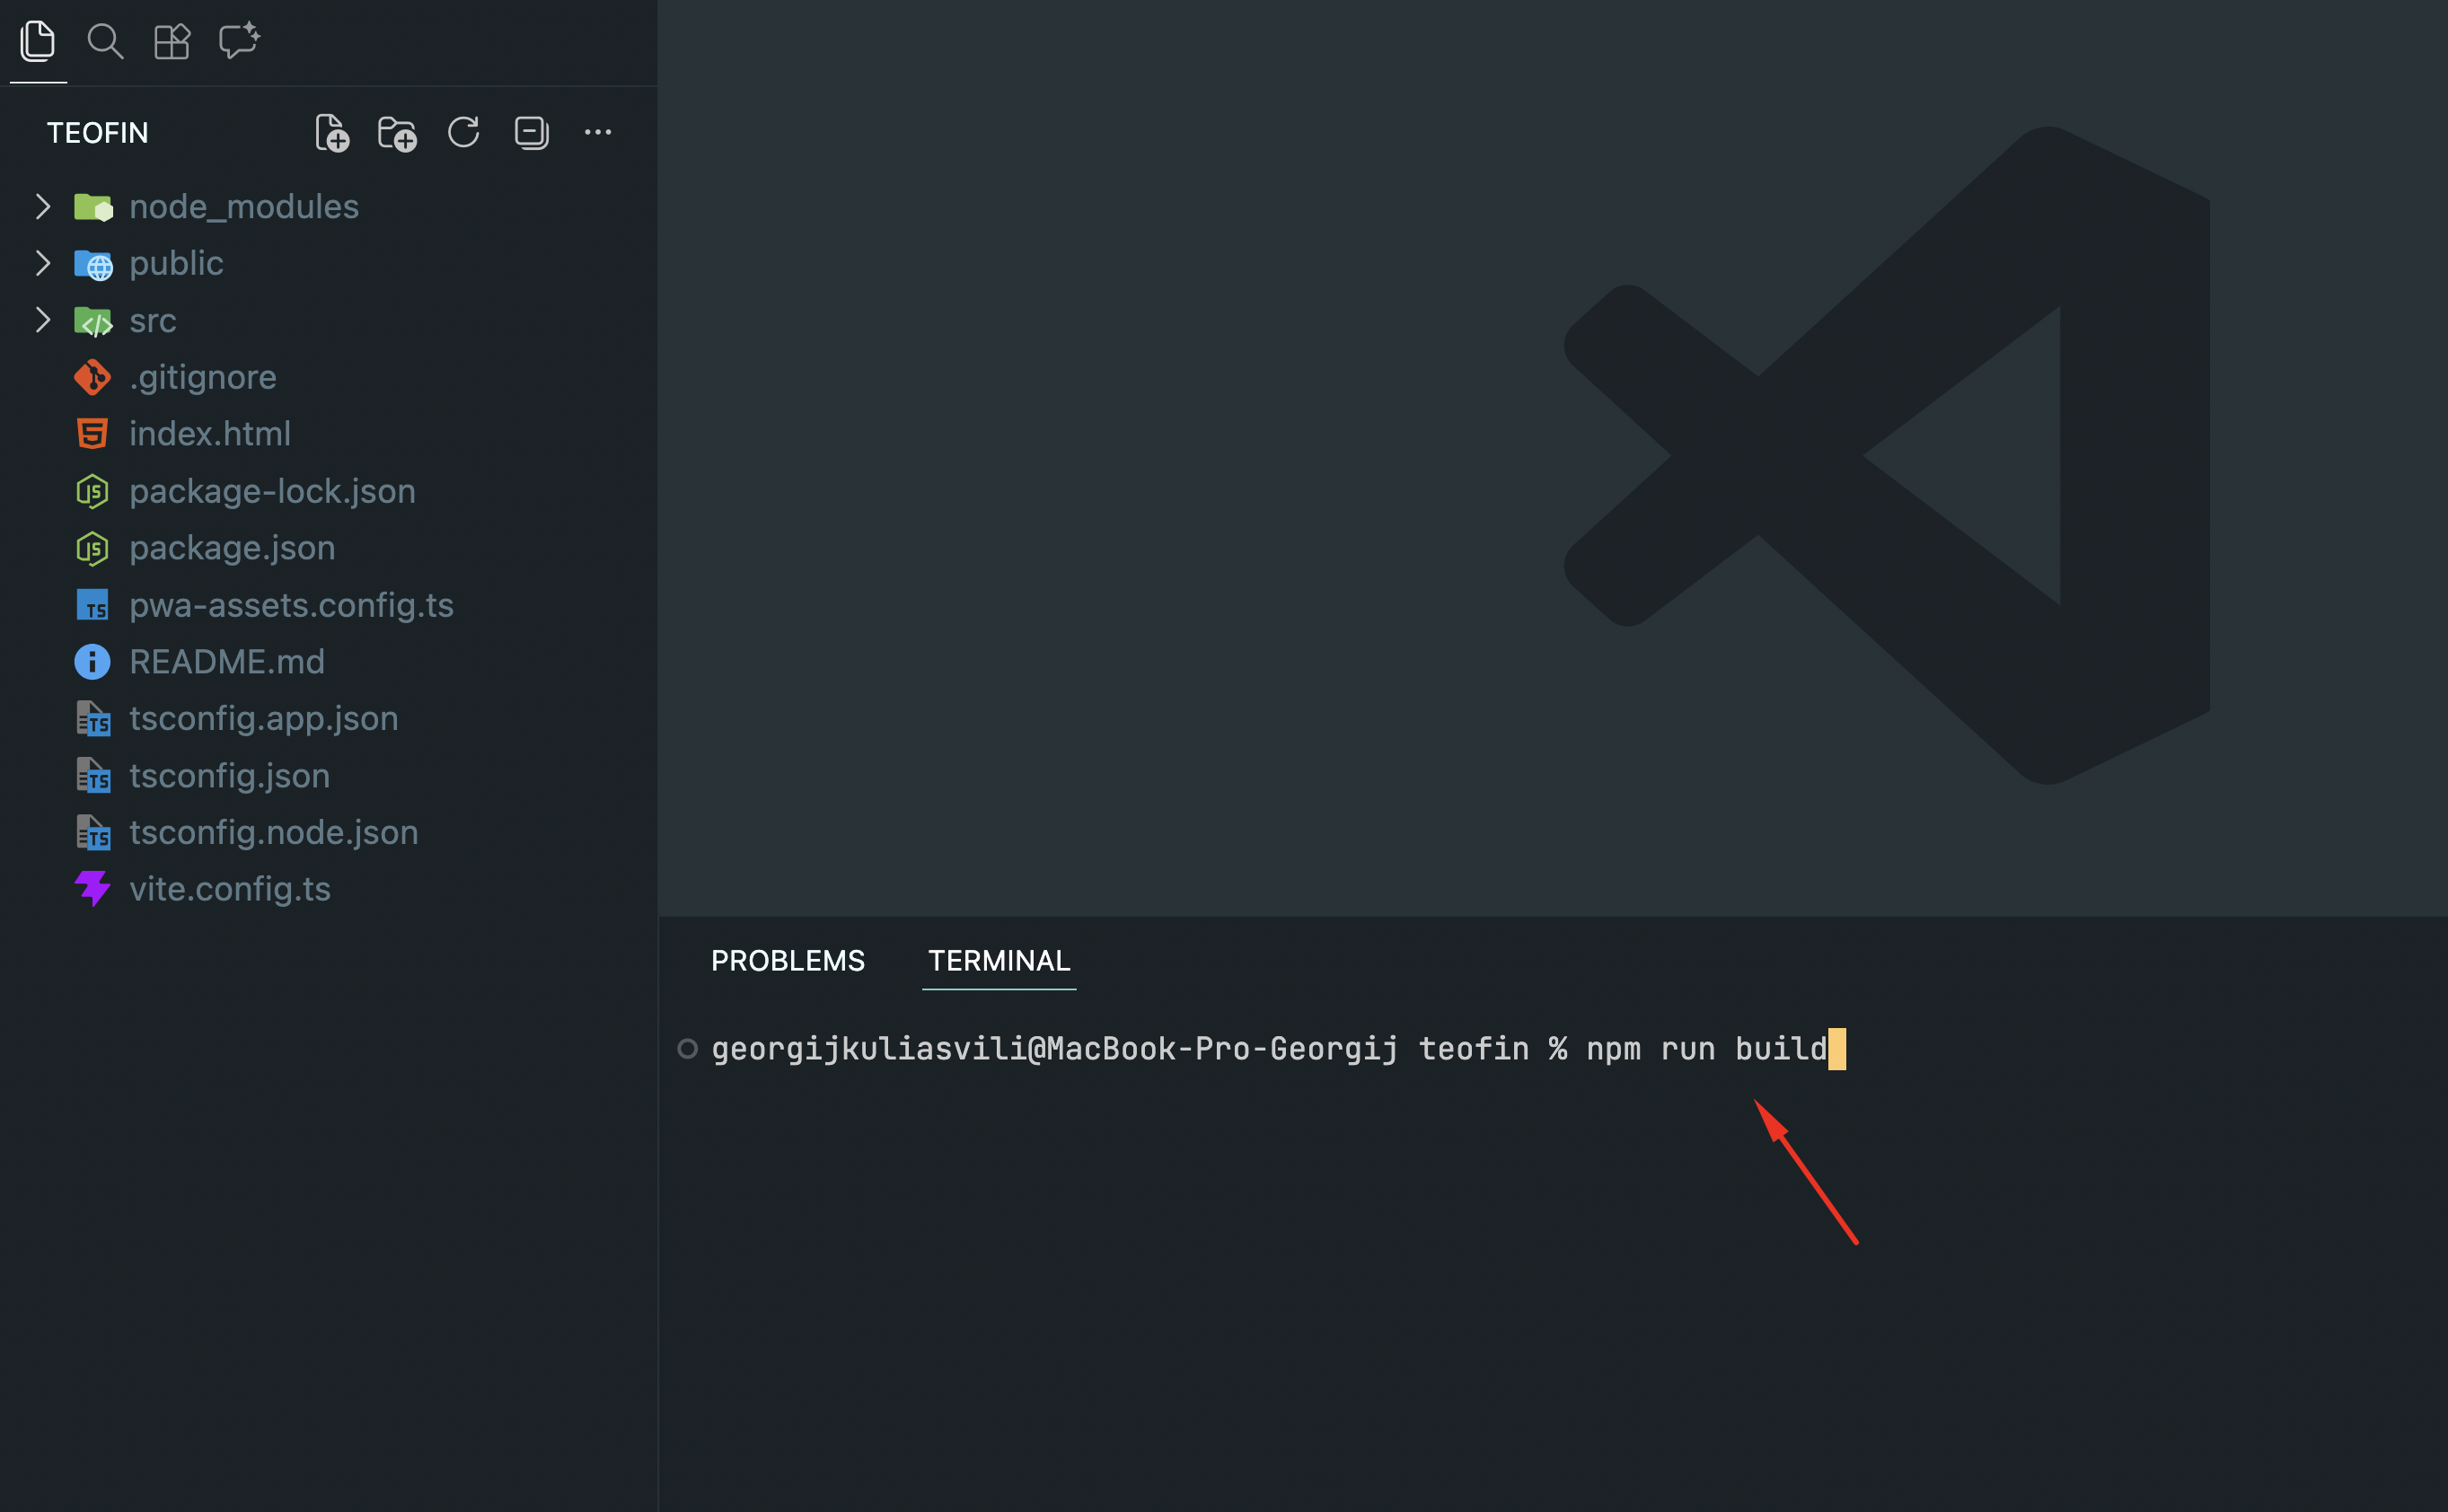Expand the node_modules folder
Image resolution: width=2448 pixels, height=1512 pixels.
[243, 207]
